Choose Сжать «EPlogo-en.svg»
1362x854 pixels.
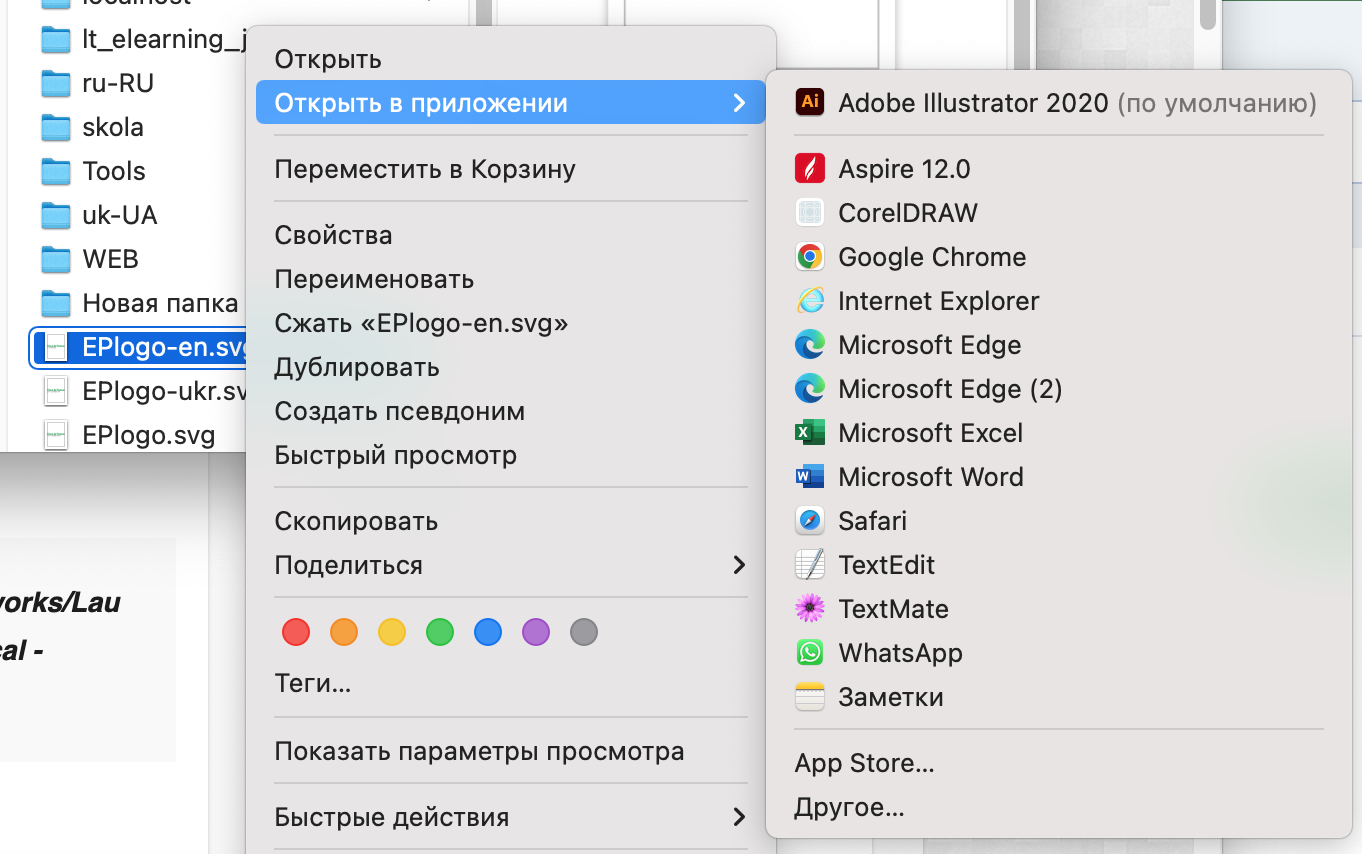(x=511, y=323)
